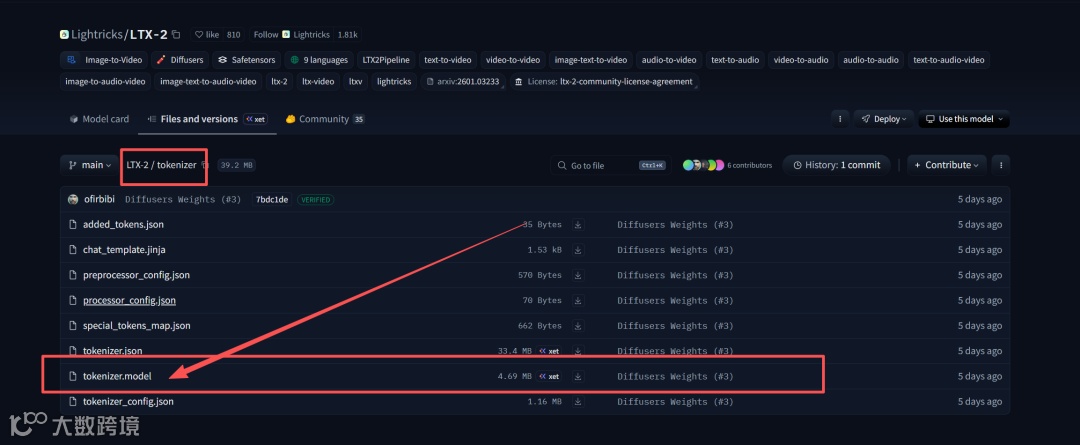The image size is (1080, 445).
Task: Open the arxiv:2601.03233 paper tag
Action: 464,81
